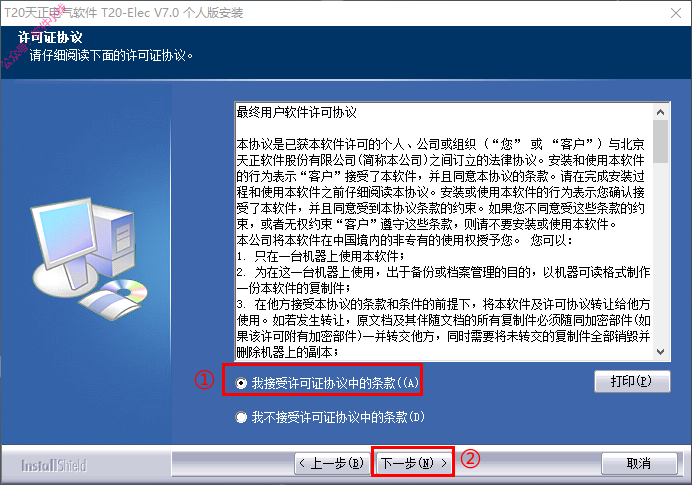Viewport: 692px width, 485px height.
Task: Click the InstallShield logo
Action: (54, 466)
